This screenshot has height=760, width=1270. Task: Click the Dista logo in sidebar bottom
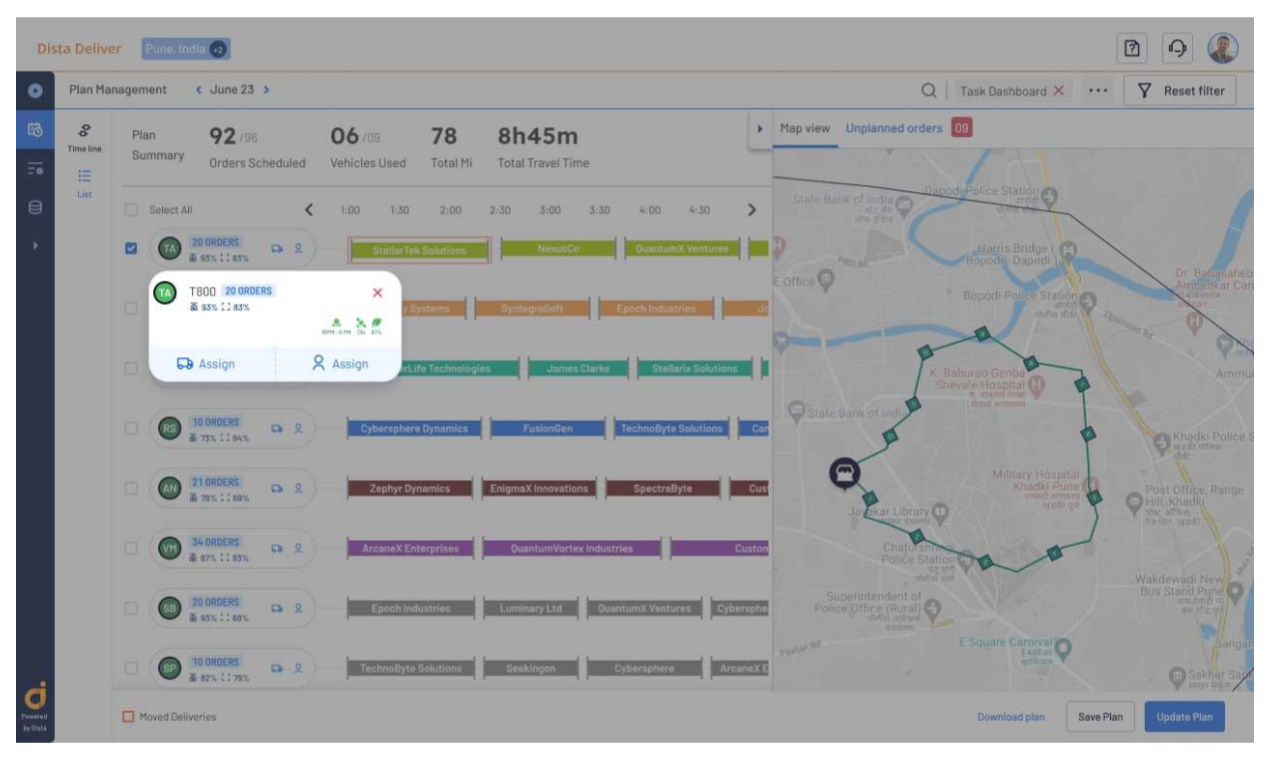[x=35, y=696]
